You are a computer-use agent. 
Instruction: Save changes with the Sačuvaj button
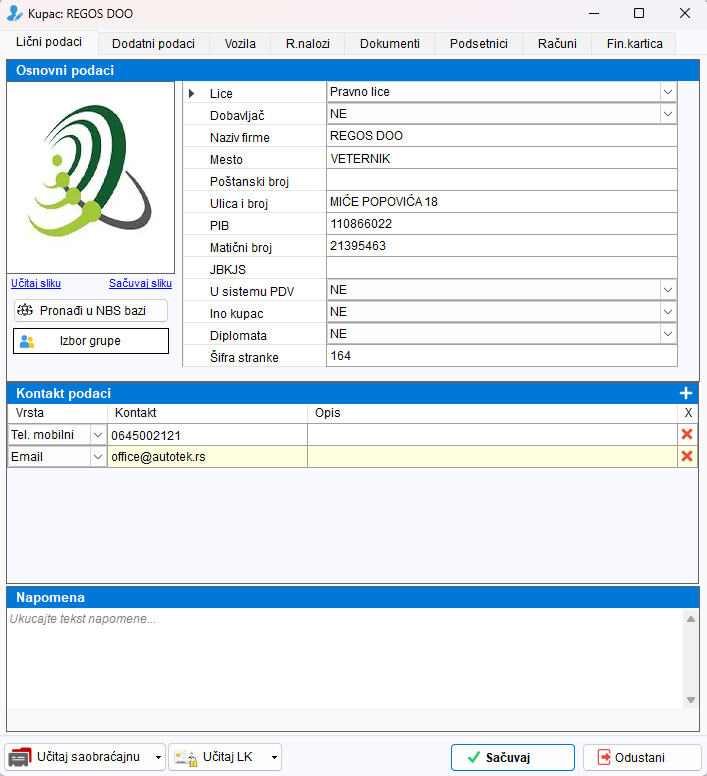(x=513, y=758)
